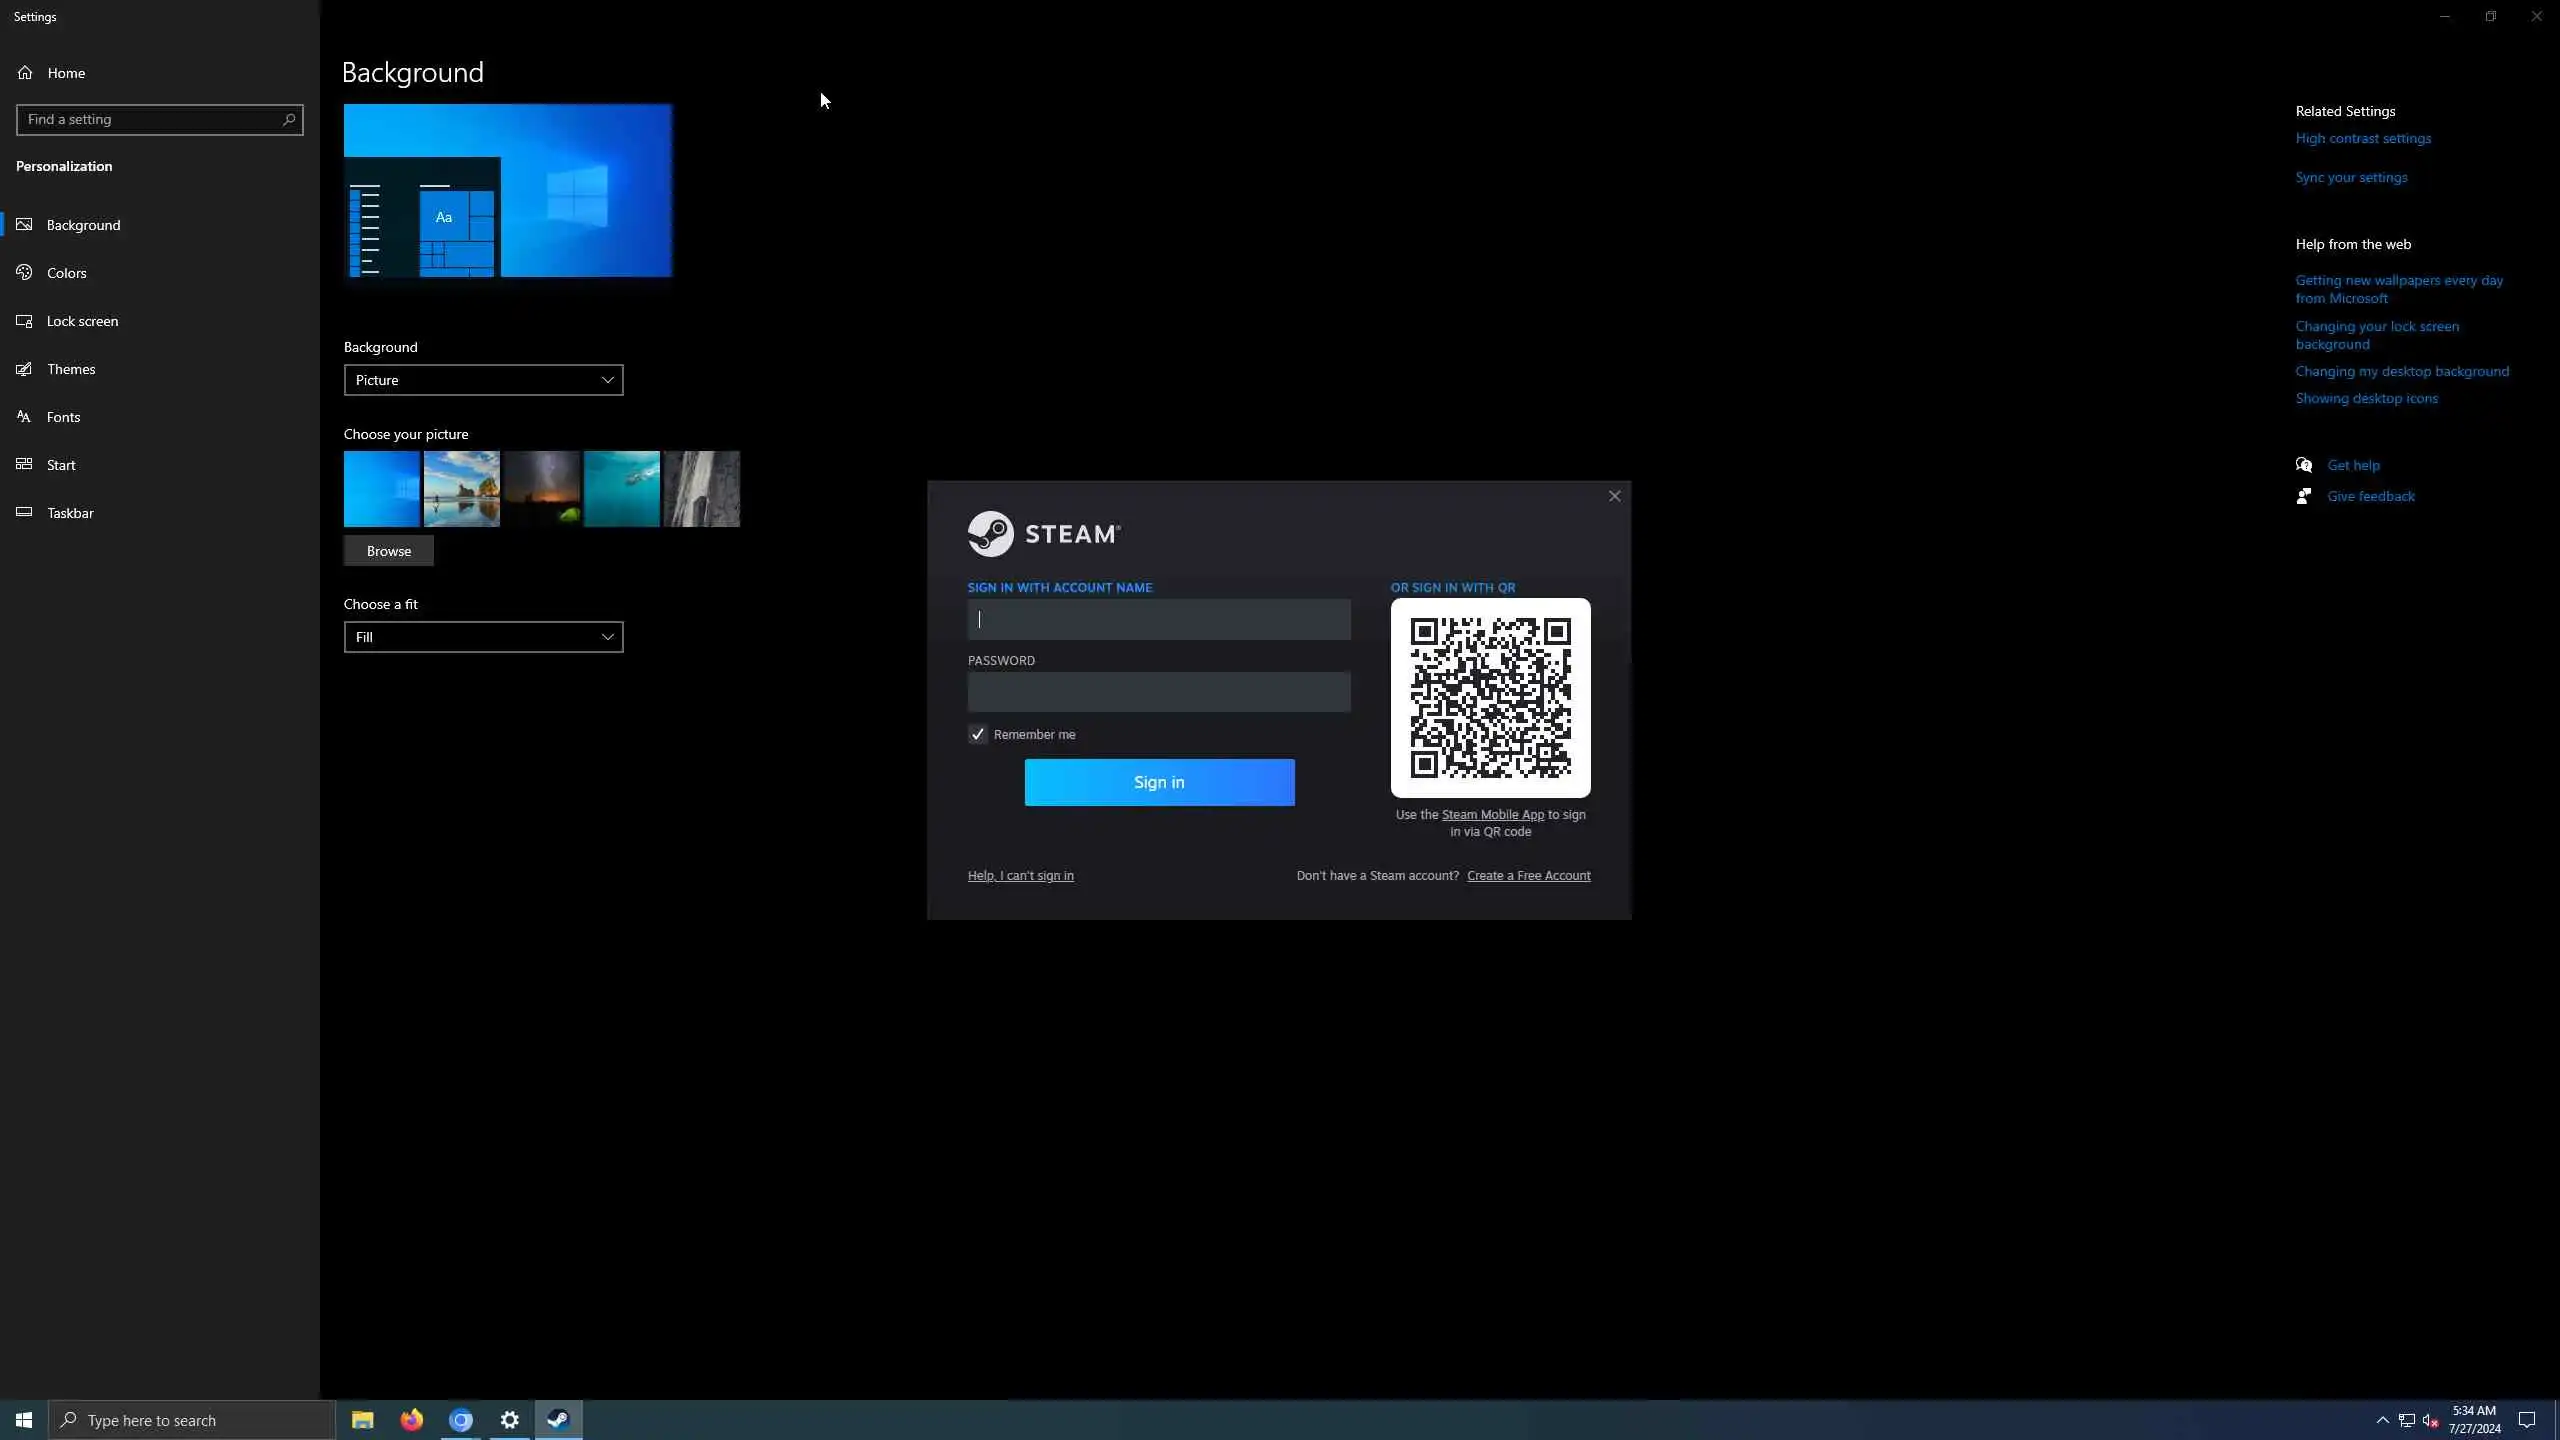
Task: Uncheck the Remember me checkbox
Action: pyautogui.click(x=977, y=735)
